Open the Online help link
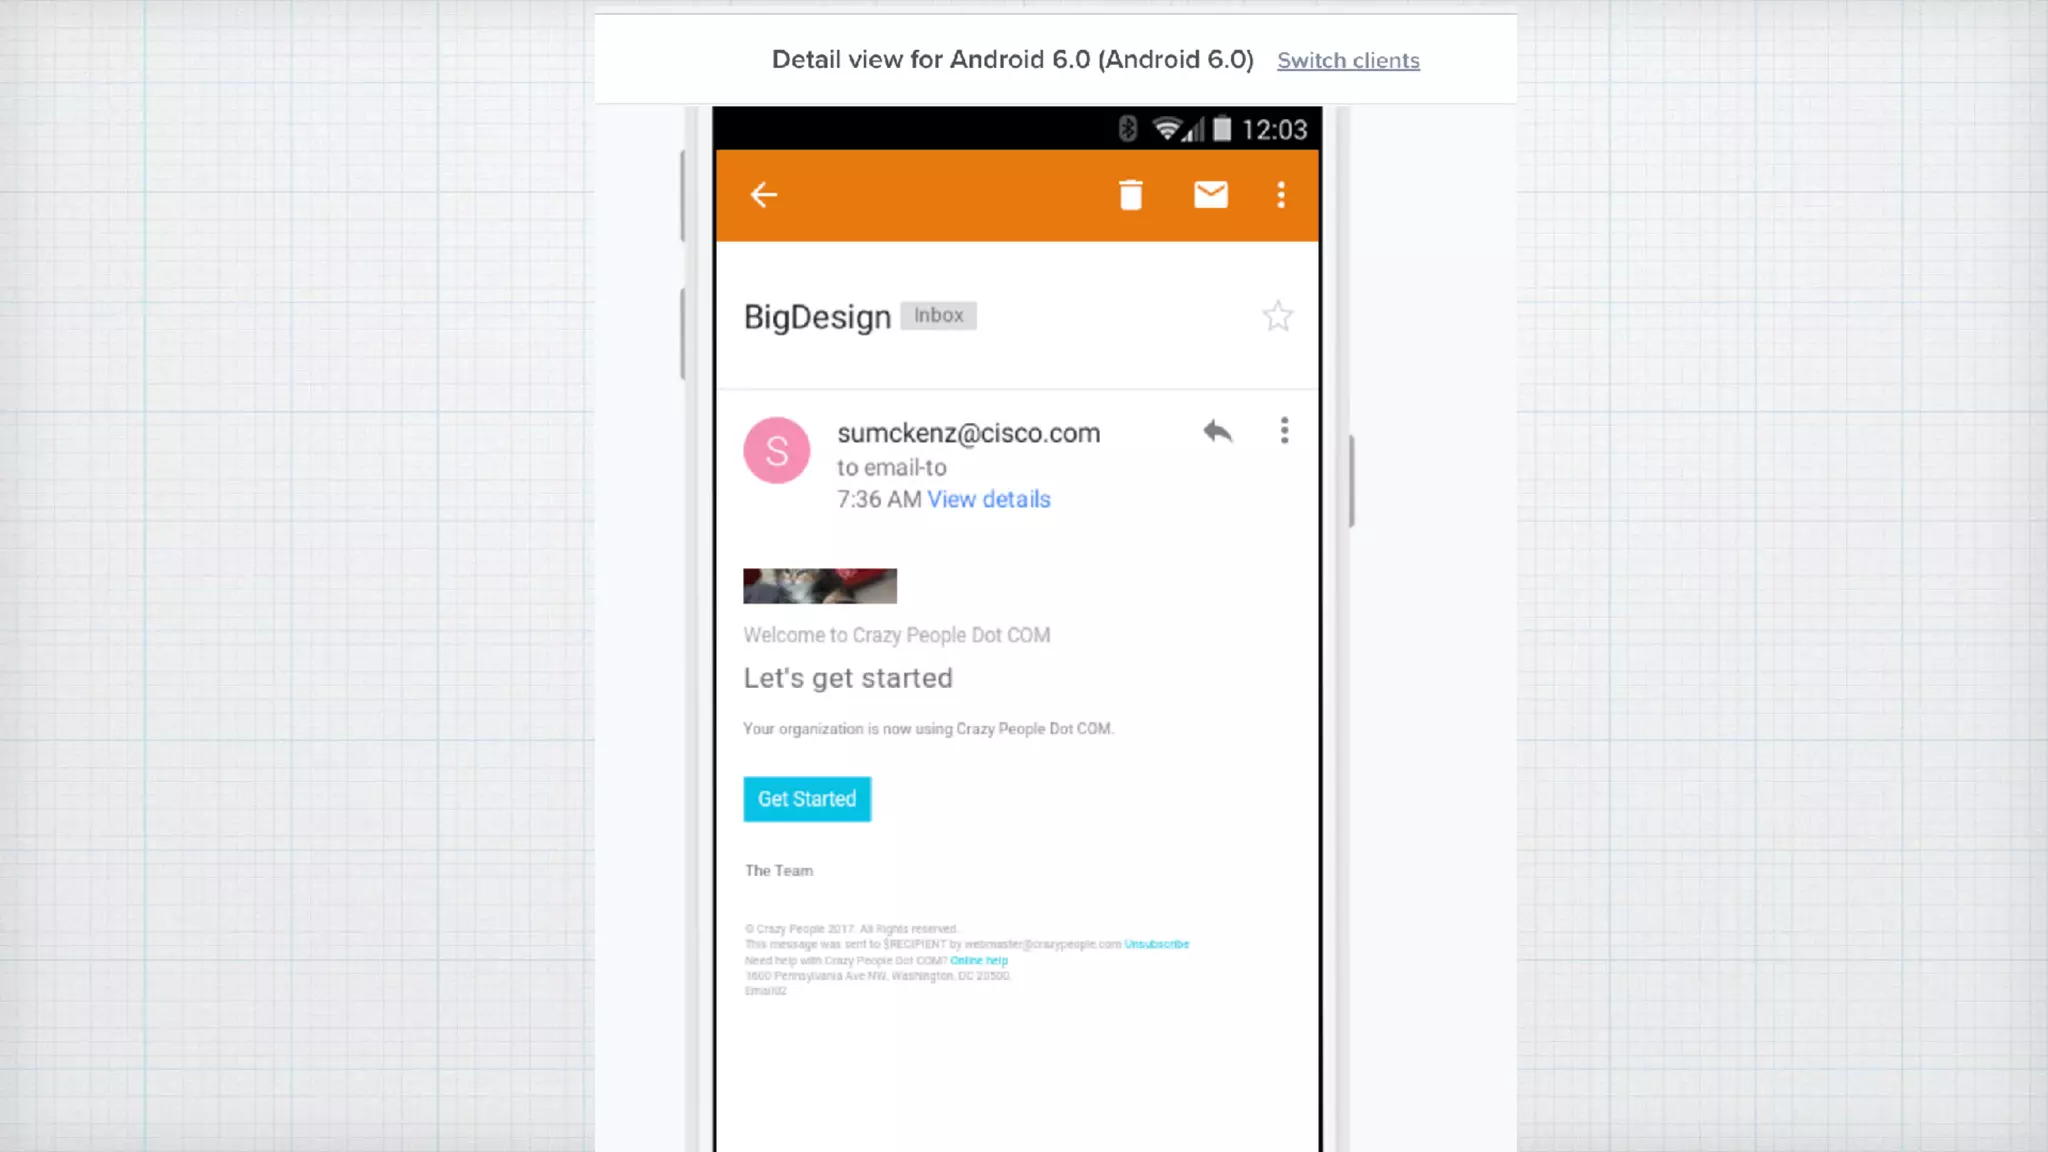The width and height of the screenshot is (2048, 1152). [978, 960]
